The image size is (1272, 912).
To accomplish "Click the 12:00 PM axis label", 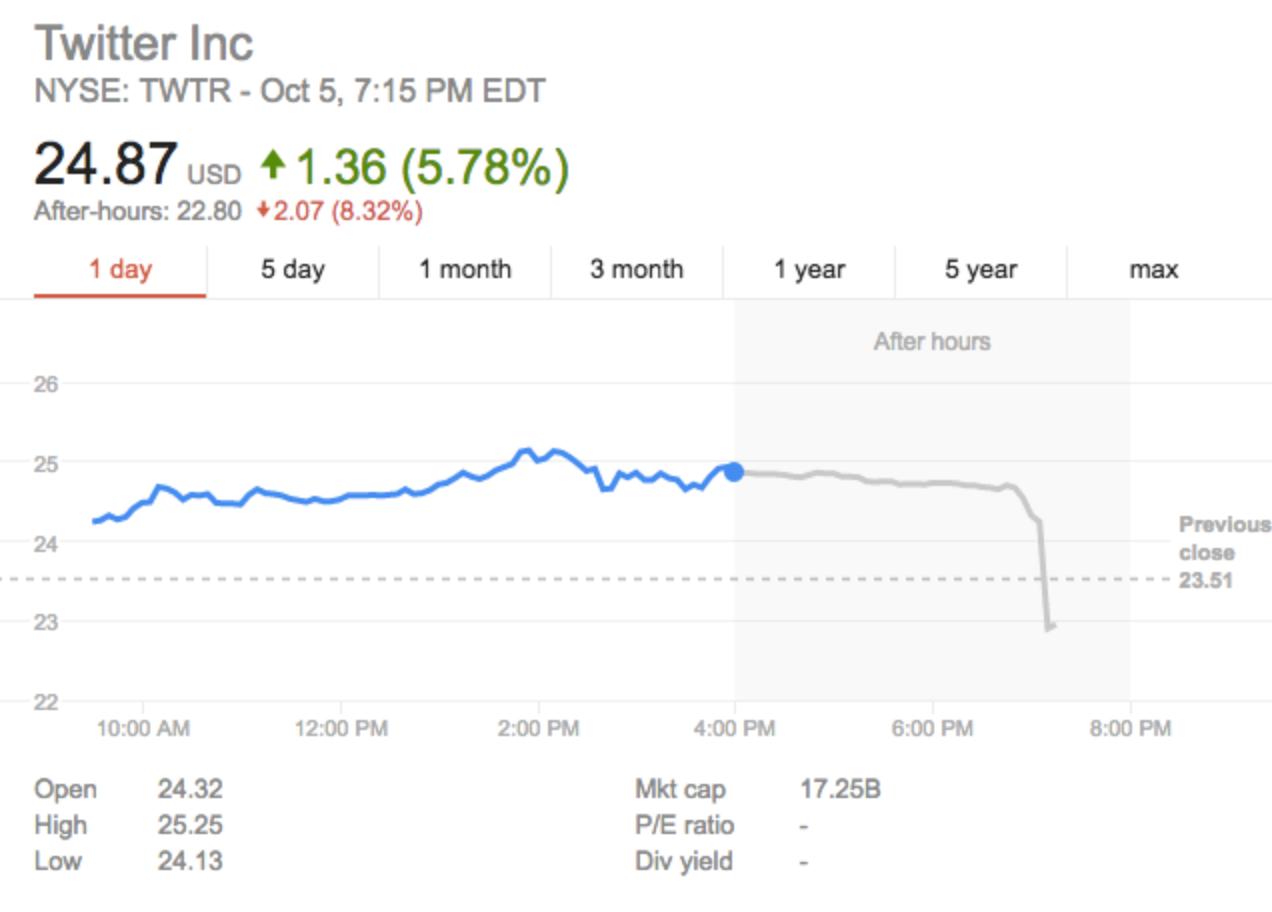I will coord(341,729).
